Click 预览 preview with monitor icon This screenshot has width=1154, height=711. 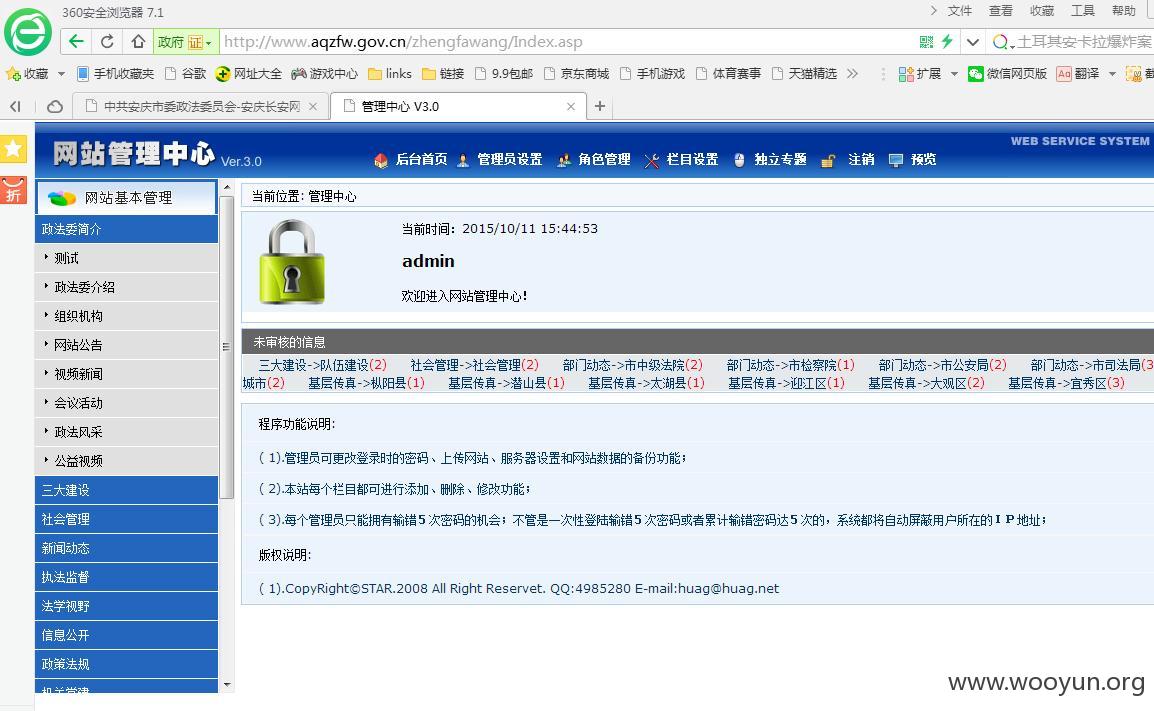913,160
